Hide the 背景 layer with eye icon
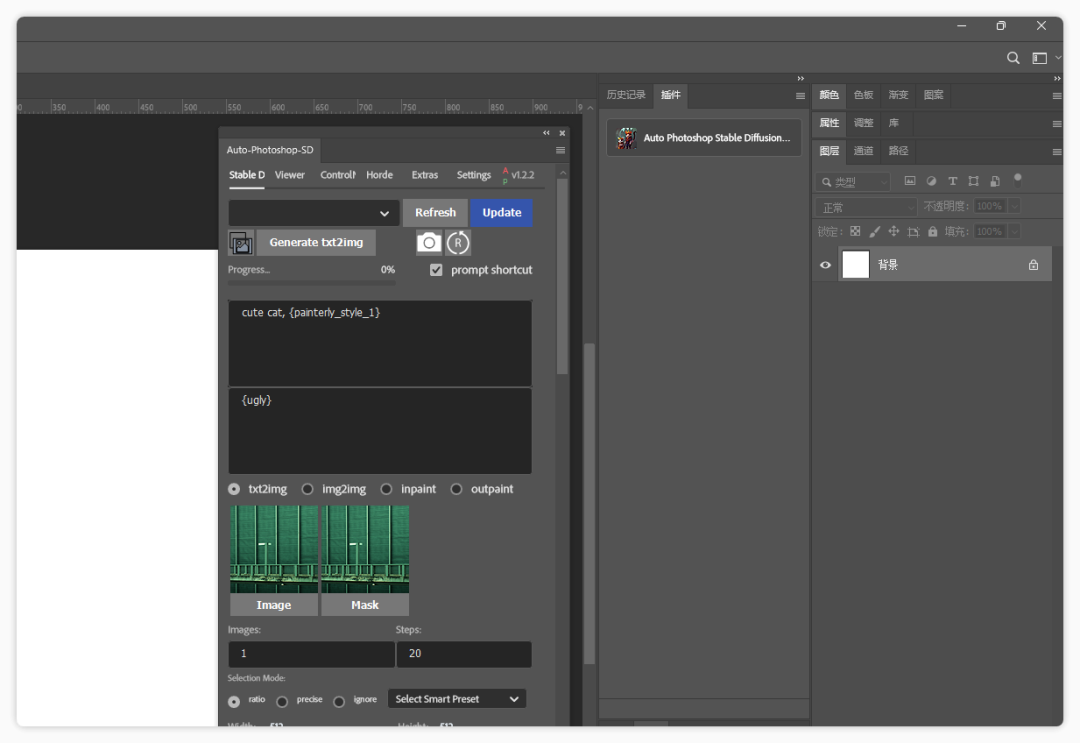The image size is (1080, 743). click(825, 265)
